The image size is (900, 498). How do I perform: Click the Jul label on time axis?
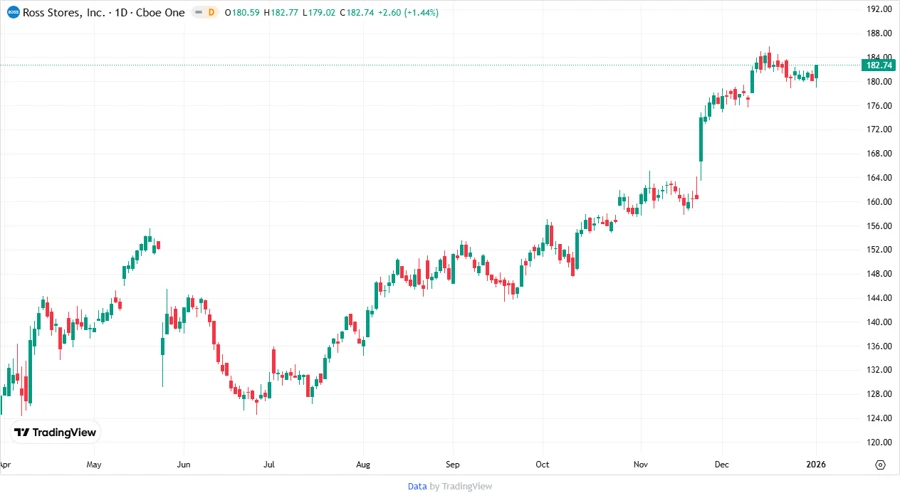(269, 464)
